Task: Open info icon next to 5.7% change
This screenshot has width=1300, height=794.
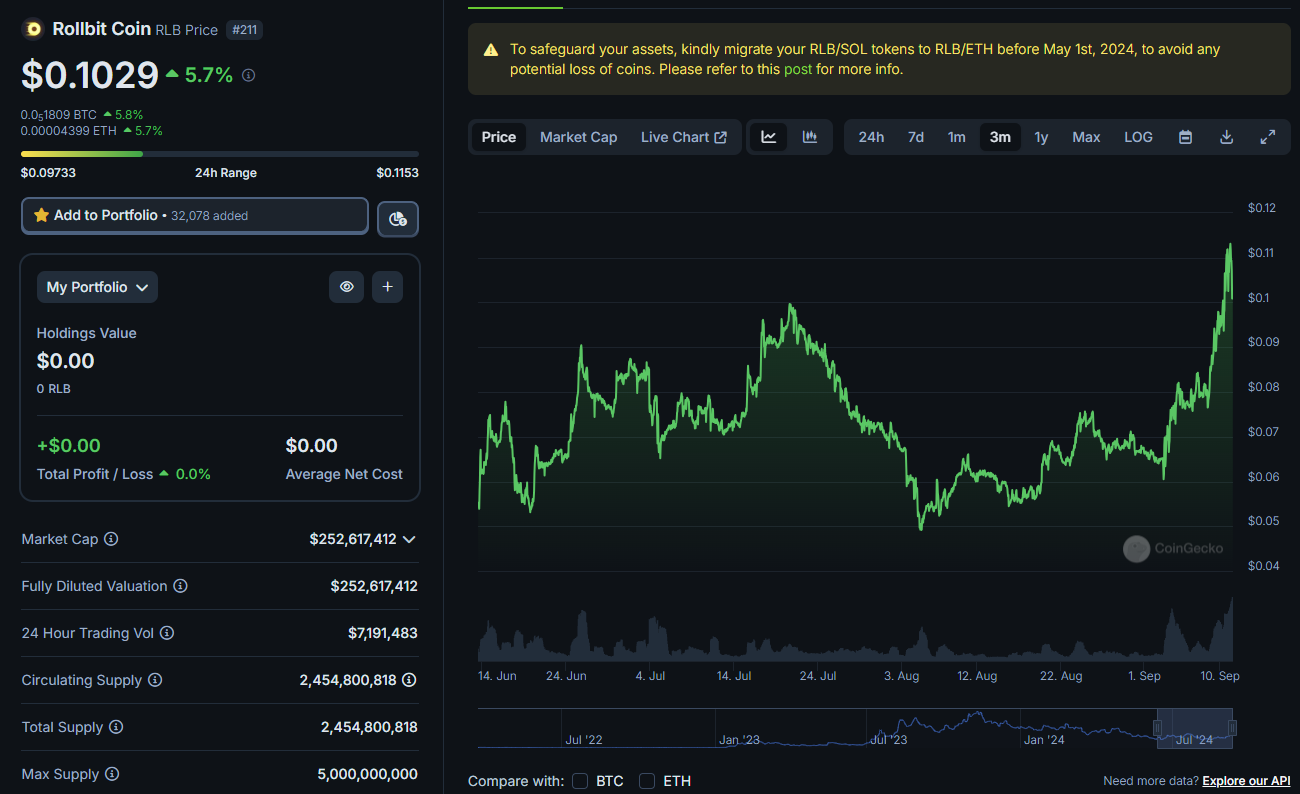Action: pos(249,75)
